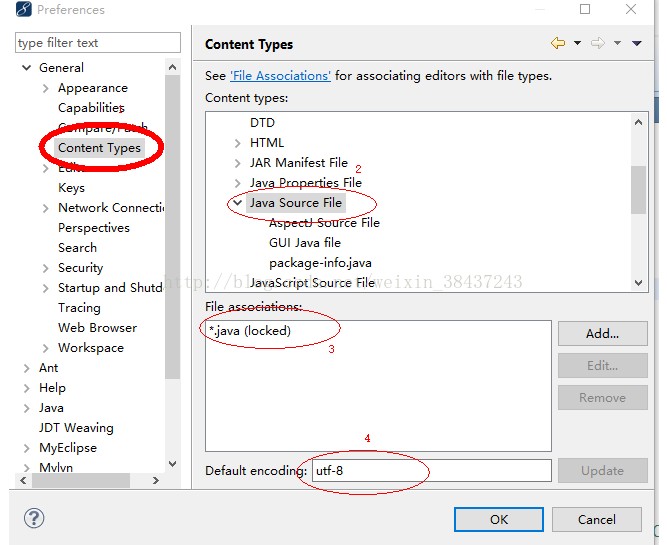
Task: Confirm with the OK button
Action: (499, 519)
